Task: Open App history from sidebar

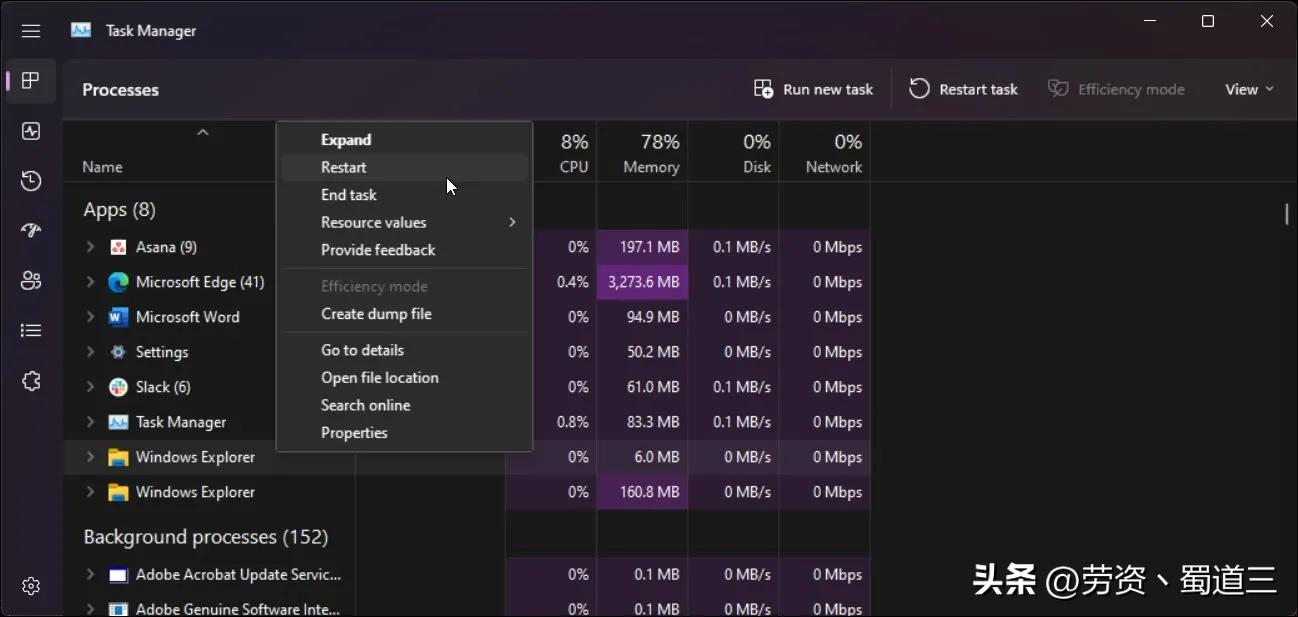Action: pos(31,181)
